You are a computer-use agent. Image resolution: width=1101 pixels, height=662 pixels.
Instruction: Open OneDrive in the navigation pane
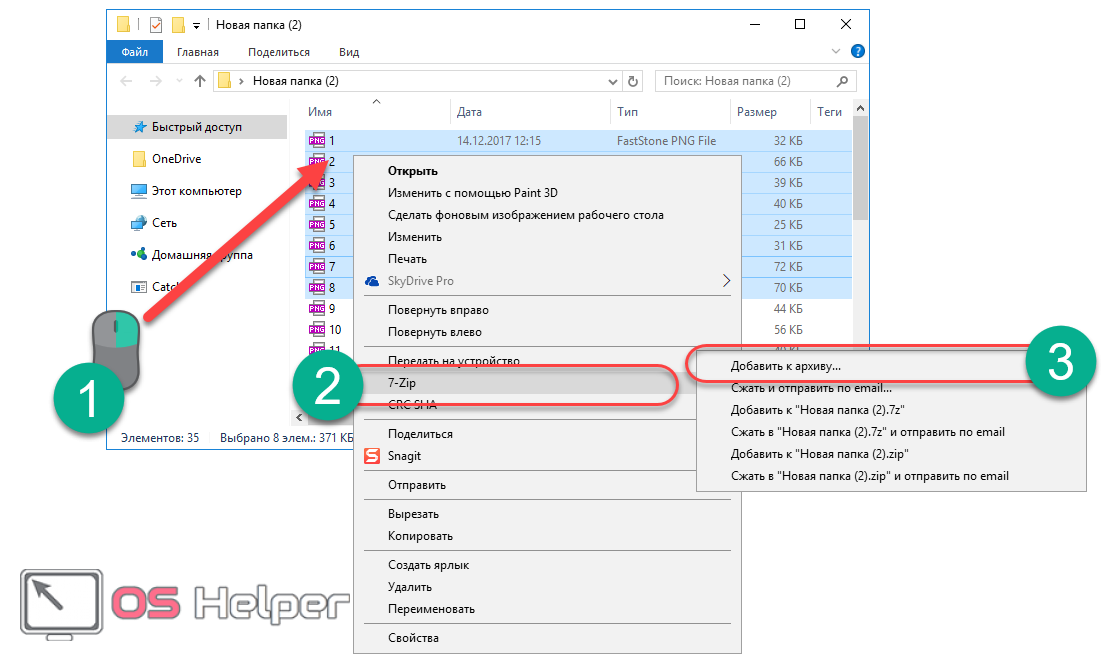(176, 159)
